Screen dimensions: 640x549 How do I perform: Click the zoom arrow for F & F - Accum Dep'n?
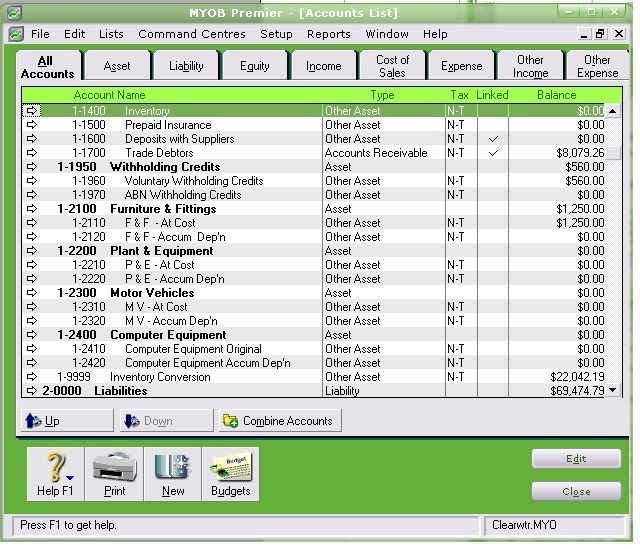(31, 236)
